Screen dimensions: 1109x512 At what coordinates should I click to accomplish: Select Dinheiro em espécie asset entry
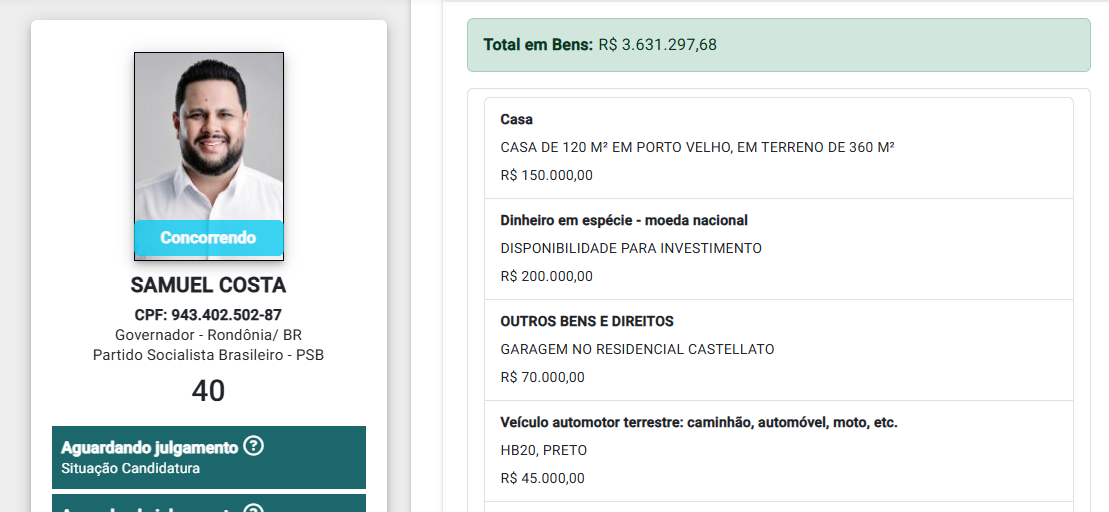(x=779, y=249)
